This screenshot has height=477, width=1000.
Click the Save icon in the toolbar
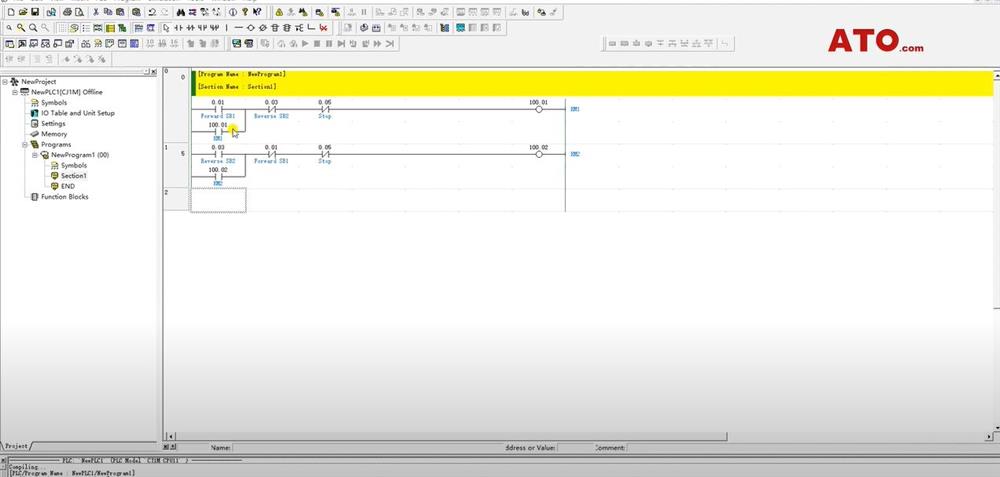coord(35,12)
